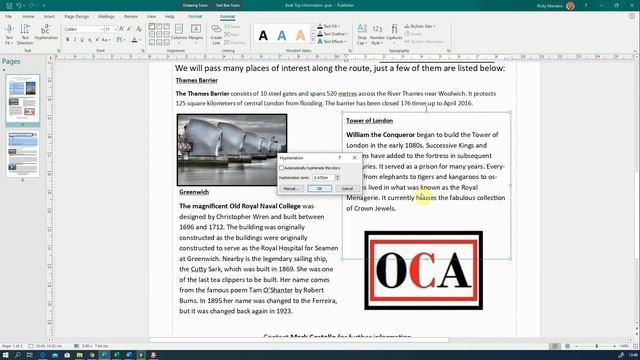The image size is (640, 360).
Task: Select the OCA logo image
Action: [x=423, y=270]
